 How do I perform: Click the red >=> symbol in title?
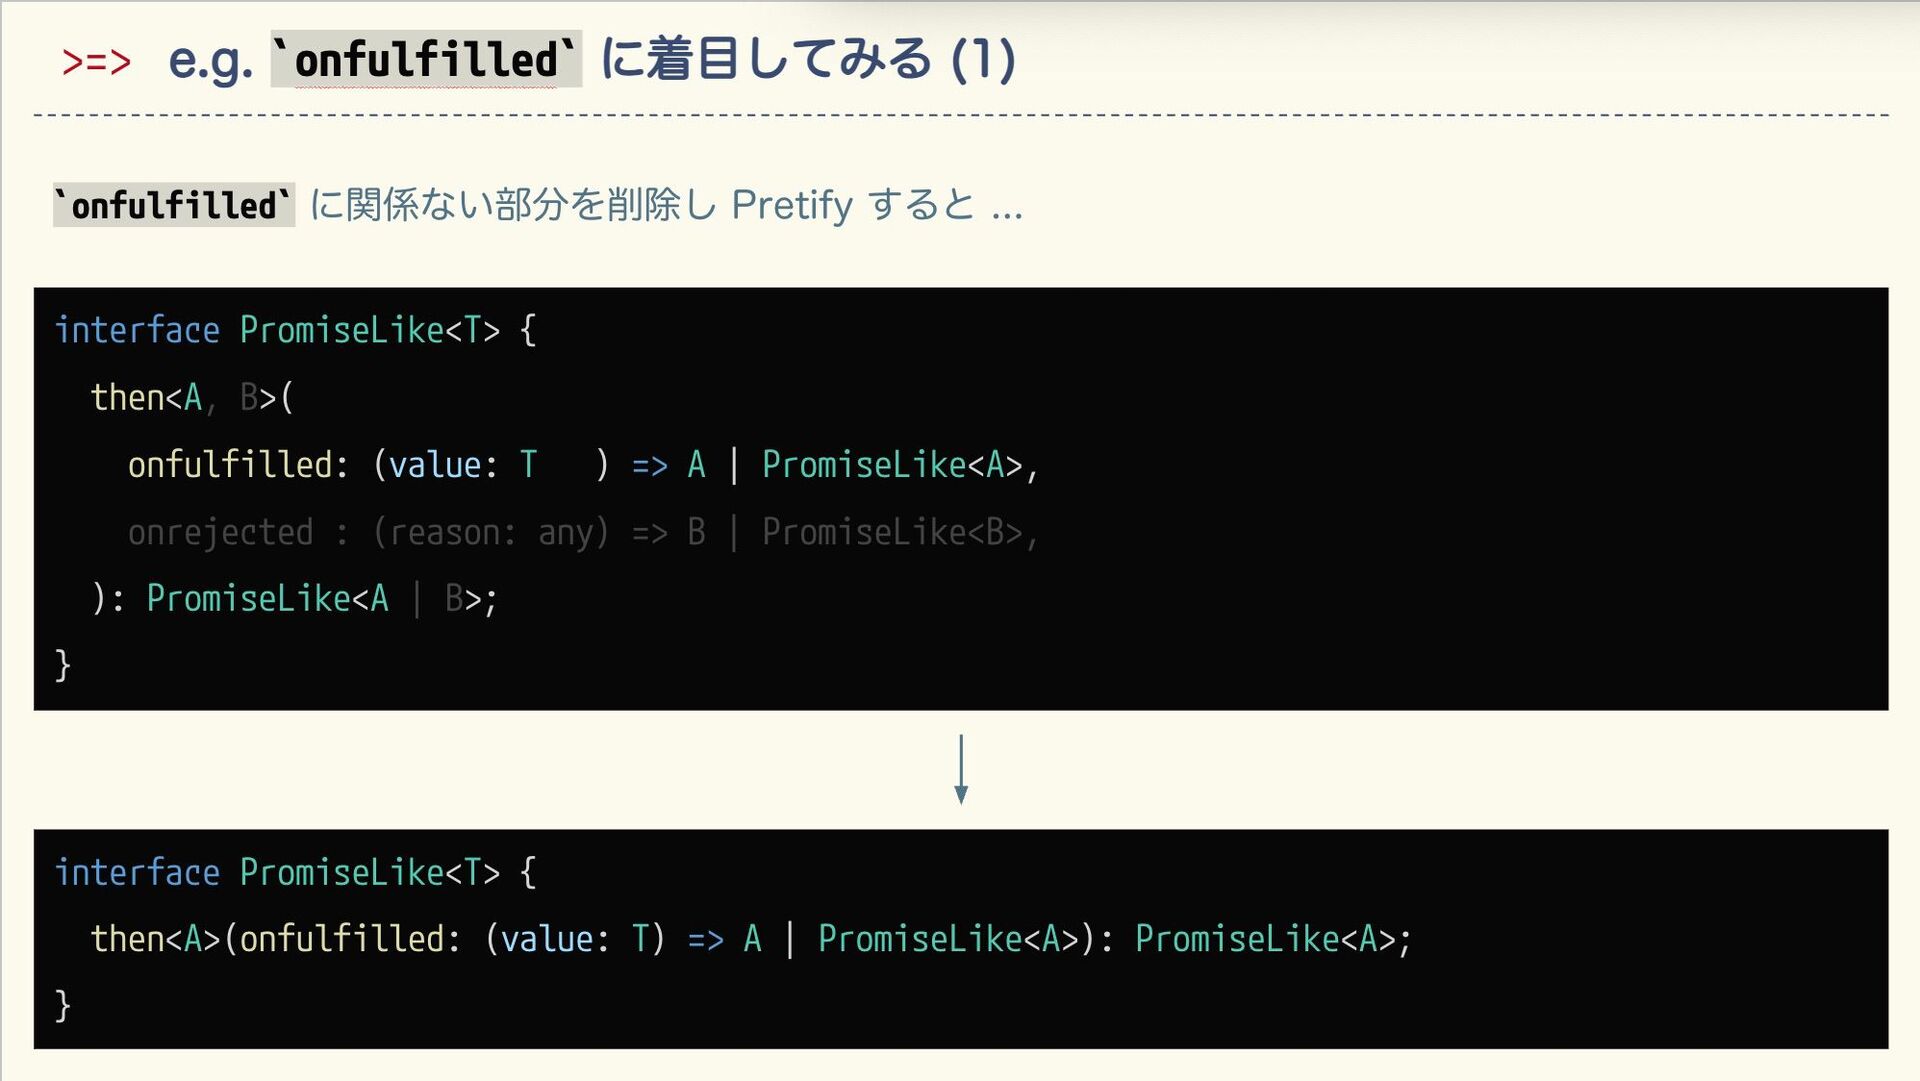(x=96, y=62)
